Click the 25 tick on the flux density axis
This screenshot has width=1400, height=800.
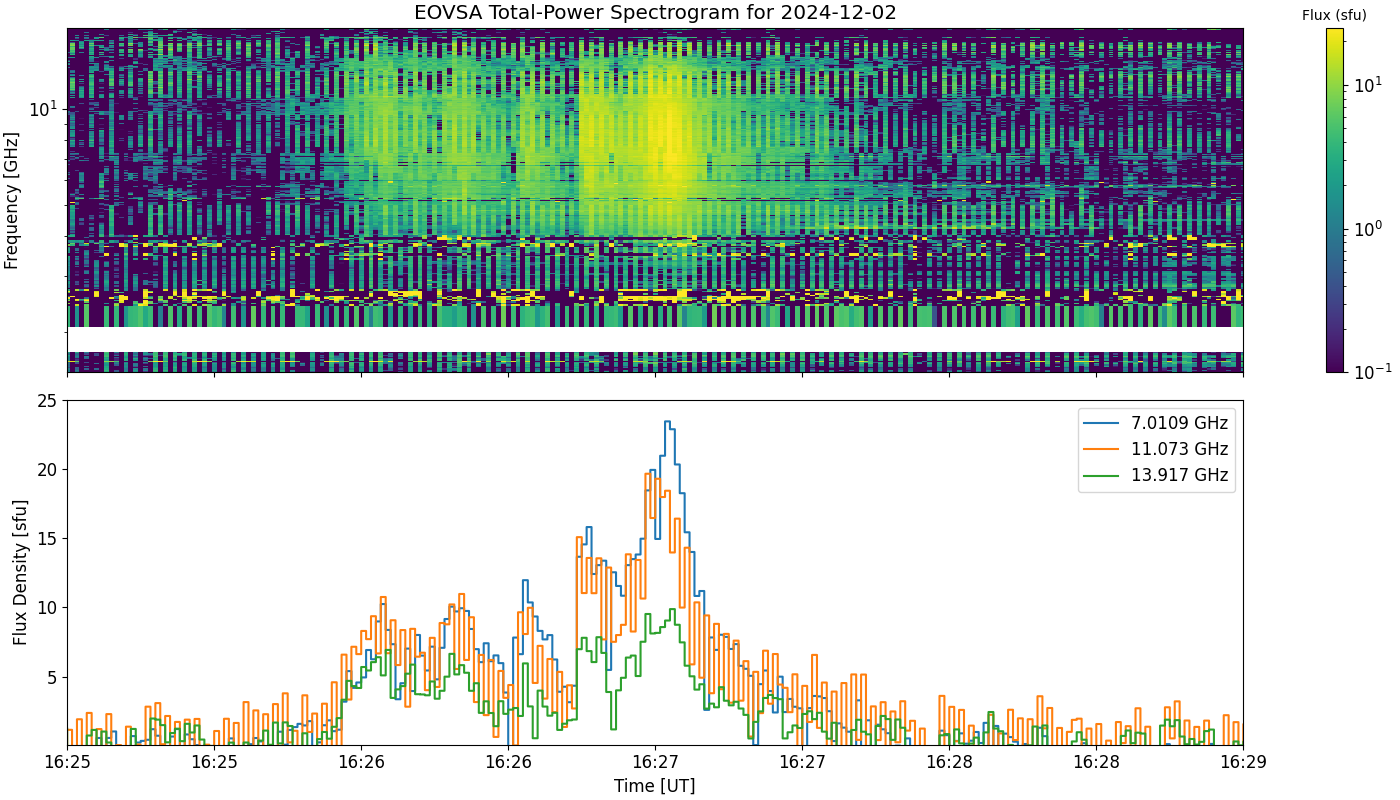coord(49,401)
